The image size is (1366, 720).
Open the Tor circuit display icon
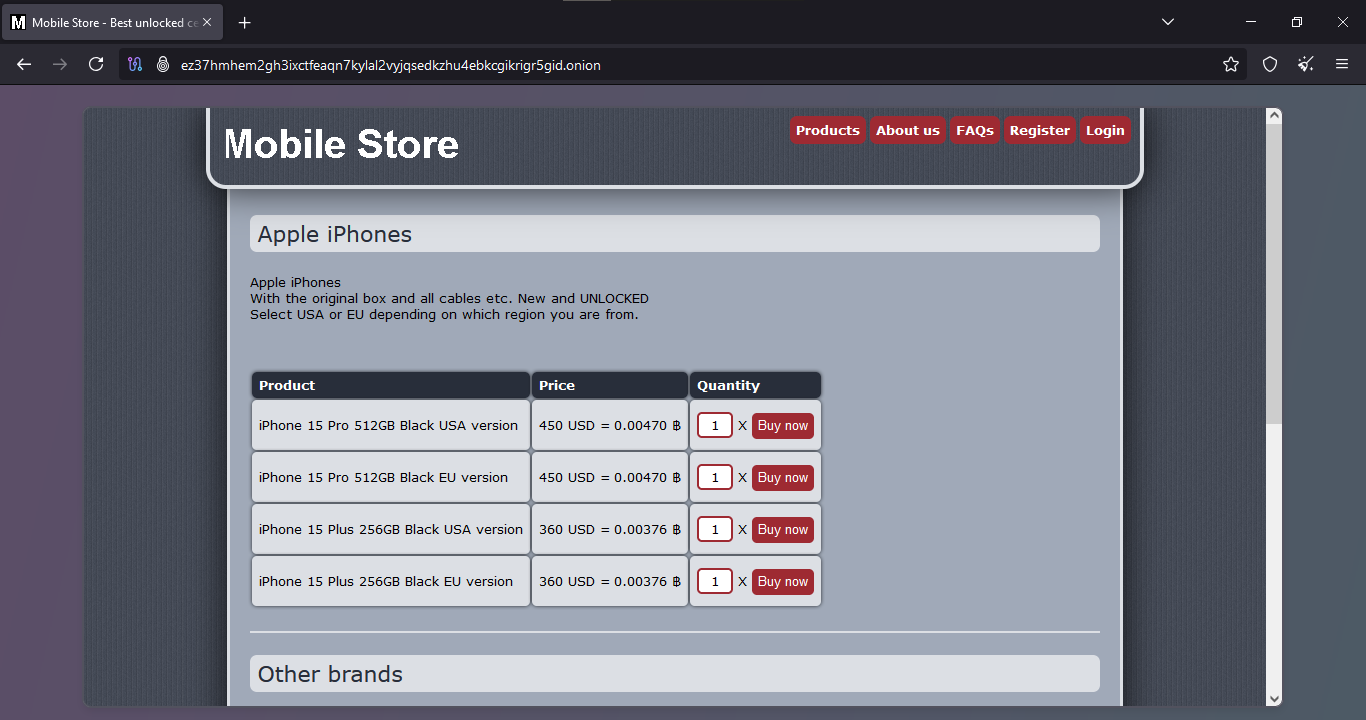point(136,64)
